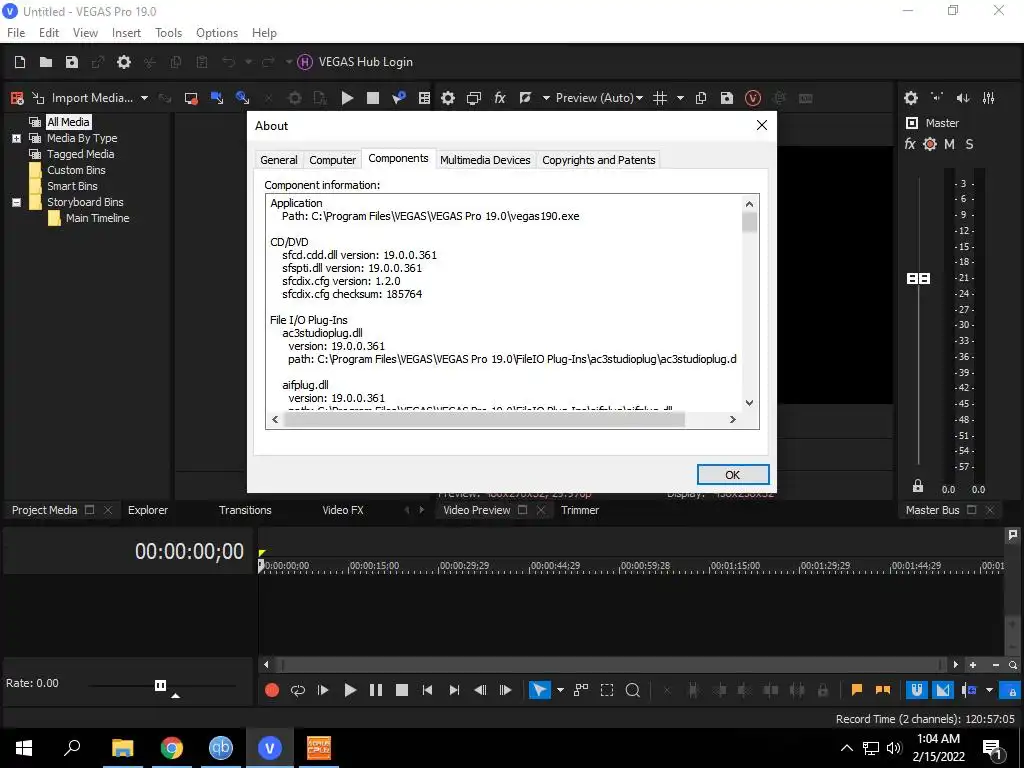
Task: Click Copy Snapshot to Clipboard icon
Action: point(701,98)
